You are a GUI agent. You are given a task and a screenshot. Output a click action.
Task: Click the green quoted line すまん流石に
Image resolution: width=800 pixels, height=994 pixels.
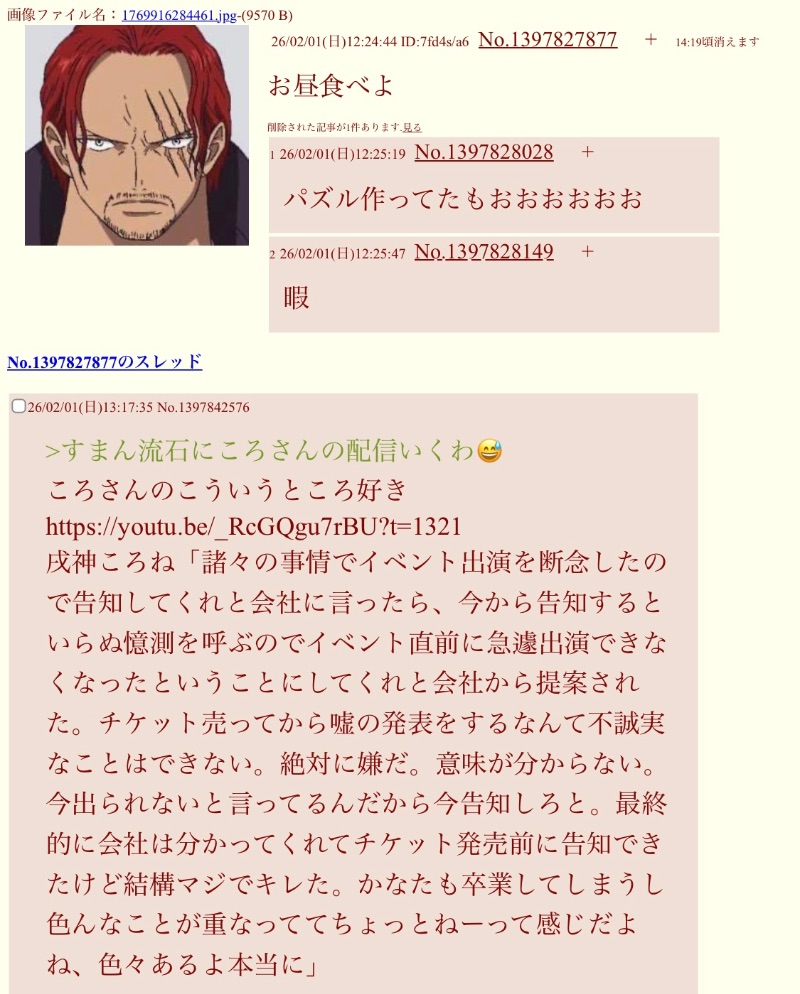[260, 451]
